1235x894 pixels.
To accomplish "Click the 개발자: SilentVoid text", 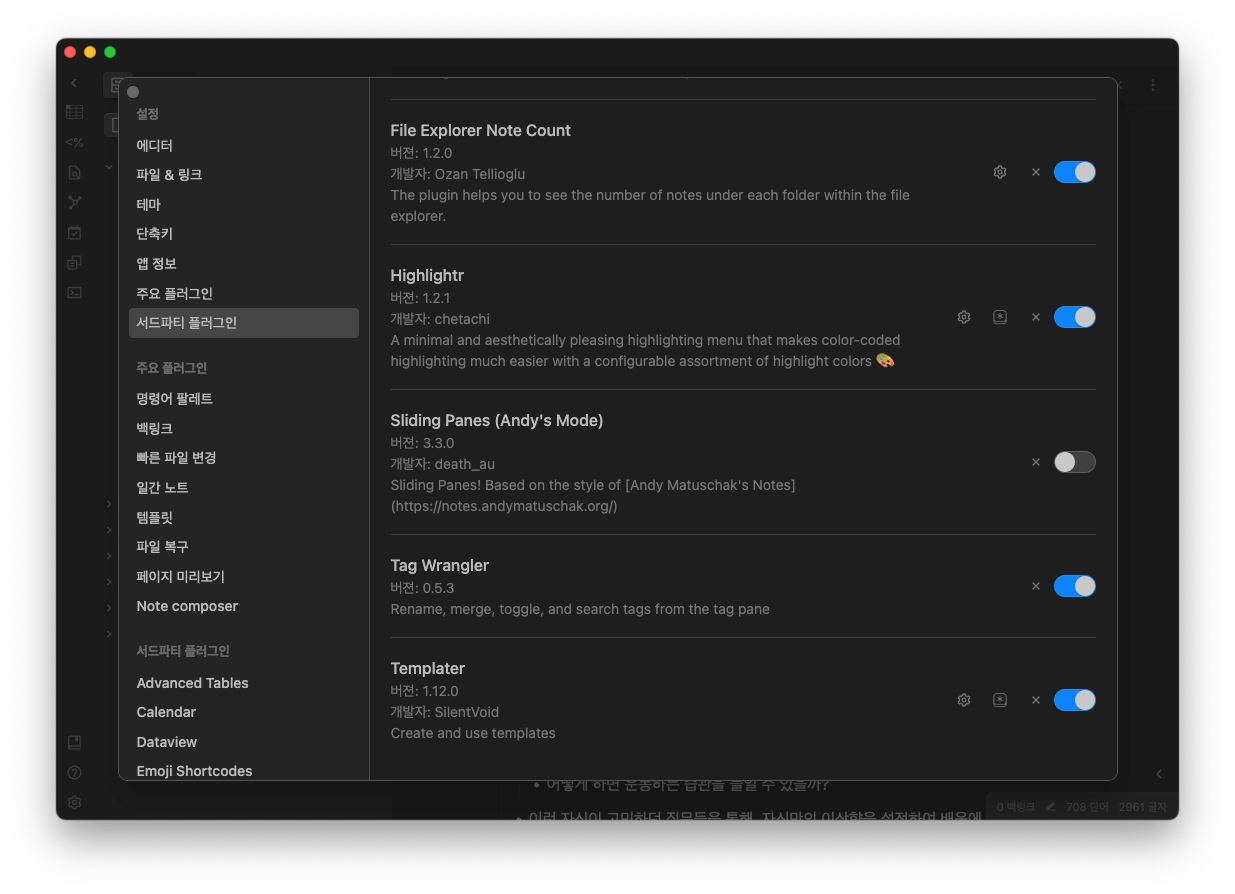I will click(x=444, y=712).
